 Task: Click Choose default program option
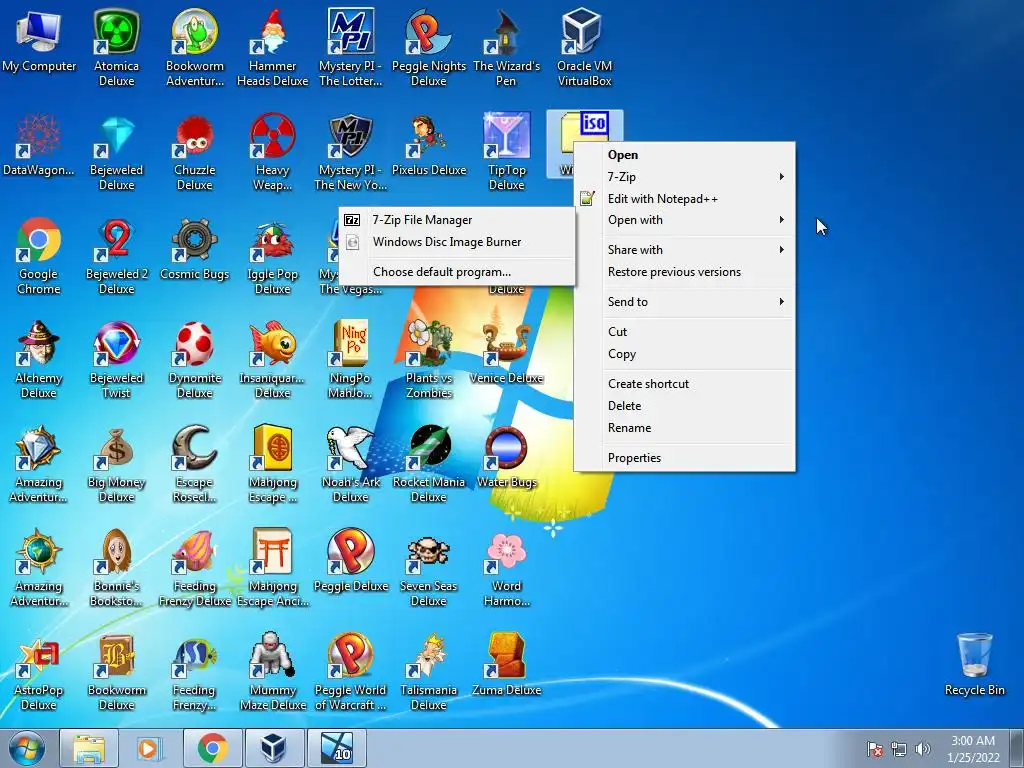456,272
